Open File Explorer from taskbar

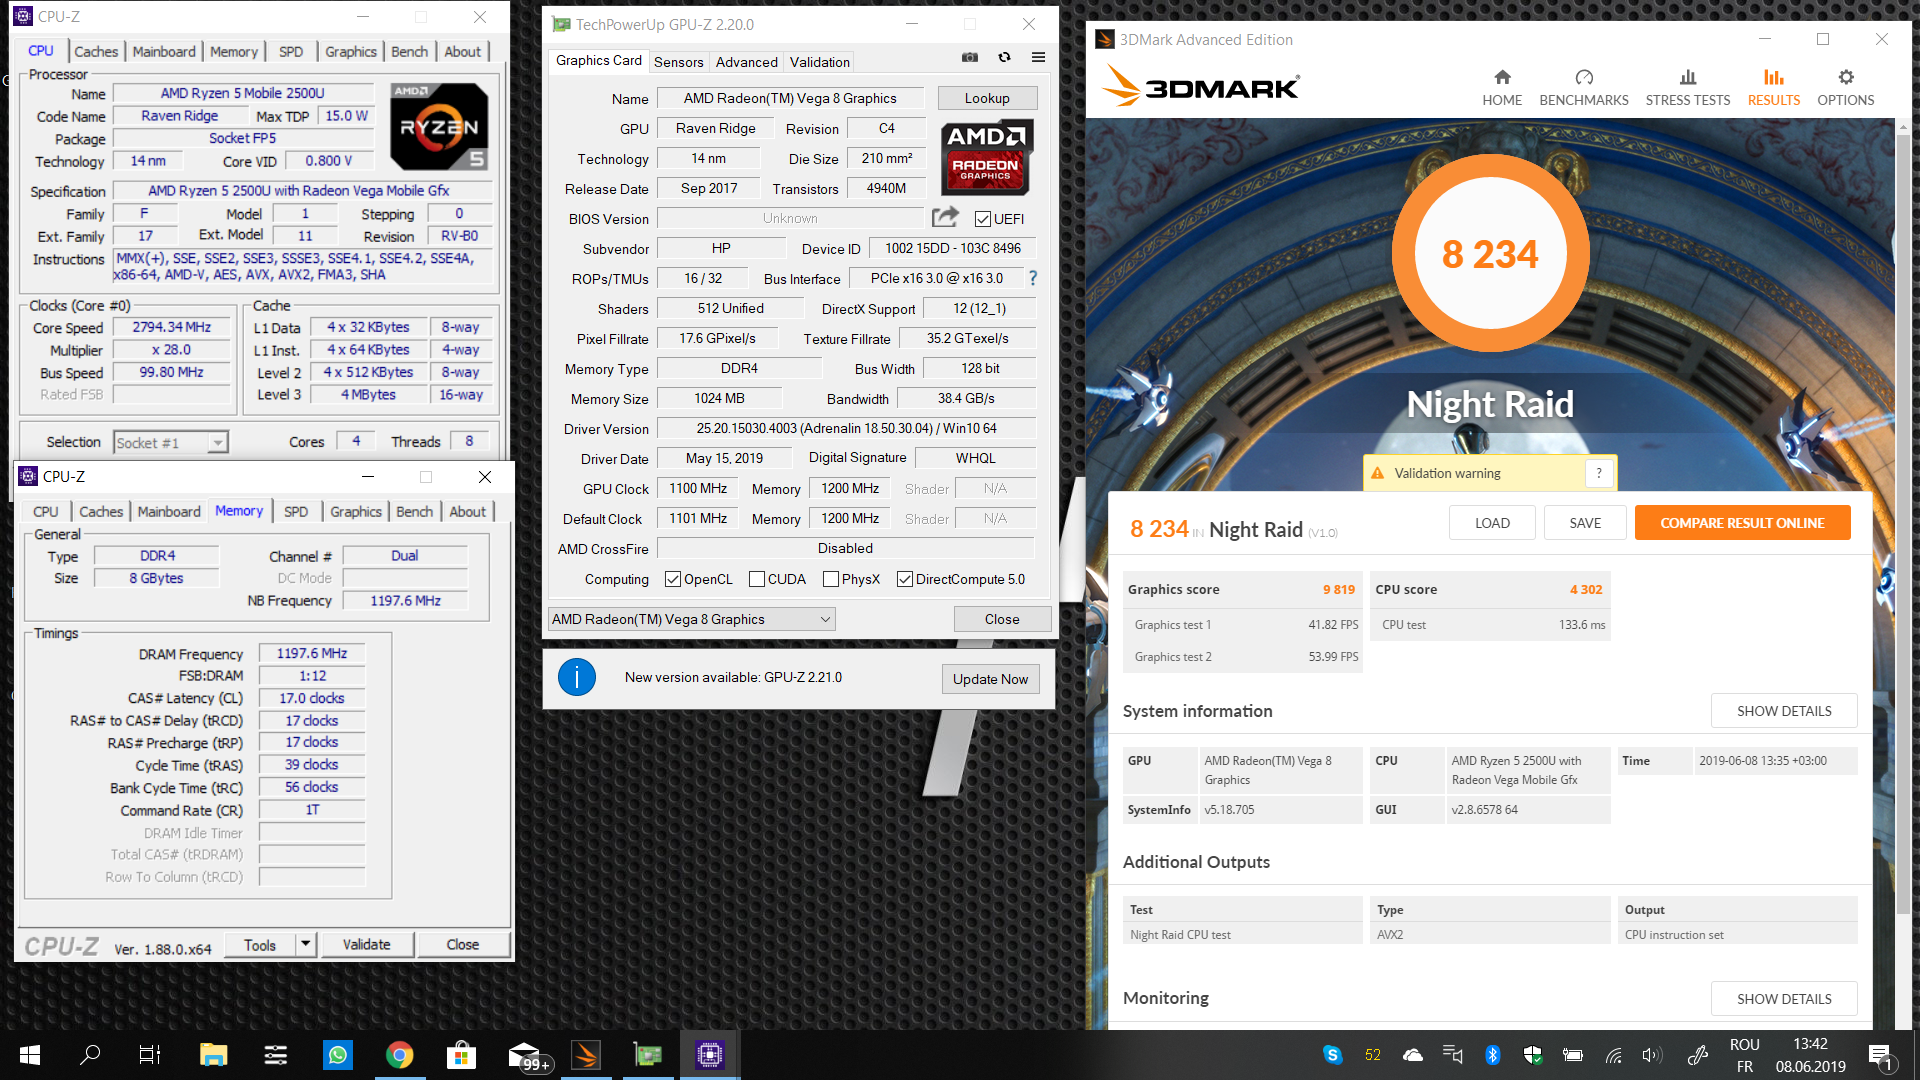coord(213,1055)
